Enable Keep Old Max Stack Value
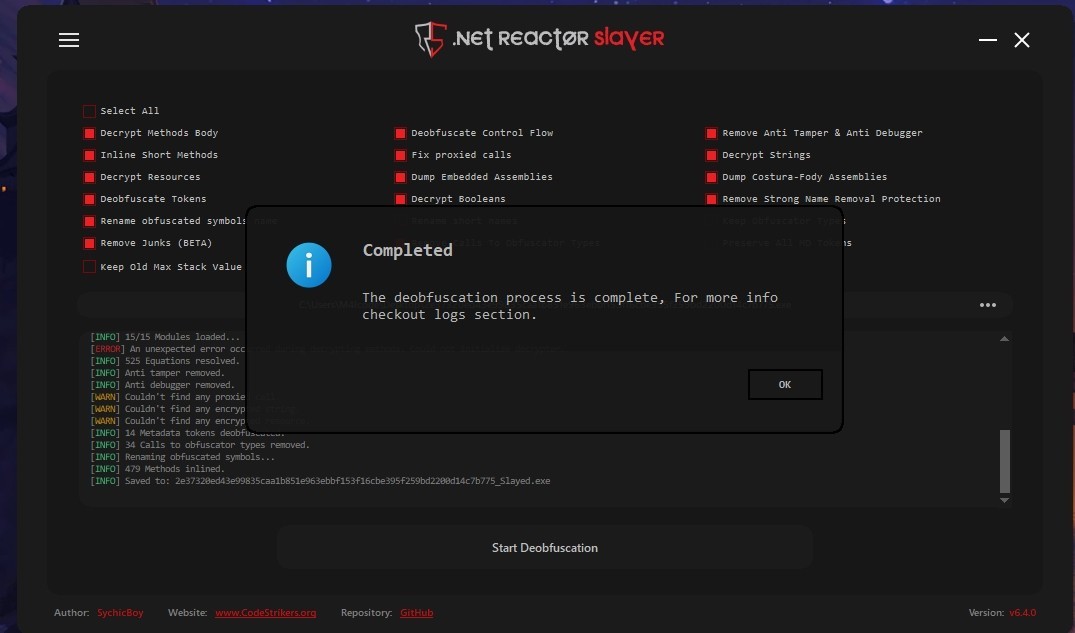The height and width of the screenshot is (633, 1075). [89, 267]
